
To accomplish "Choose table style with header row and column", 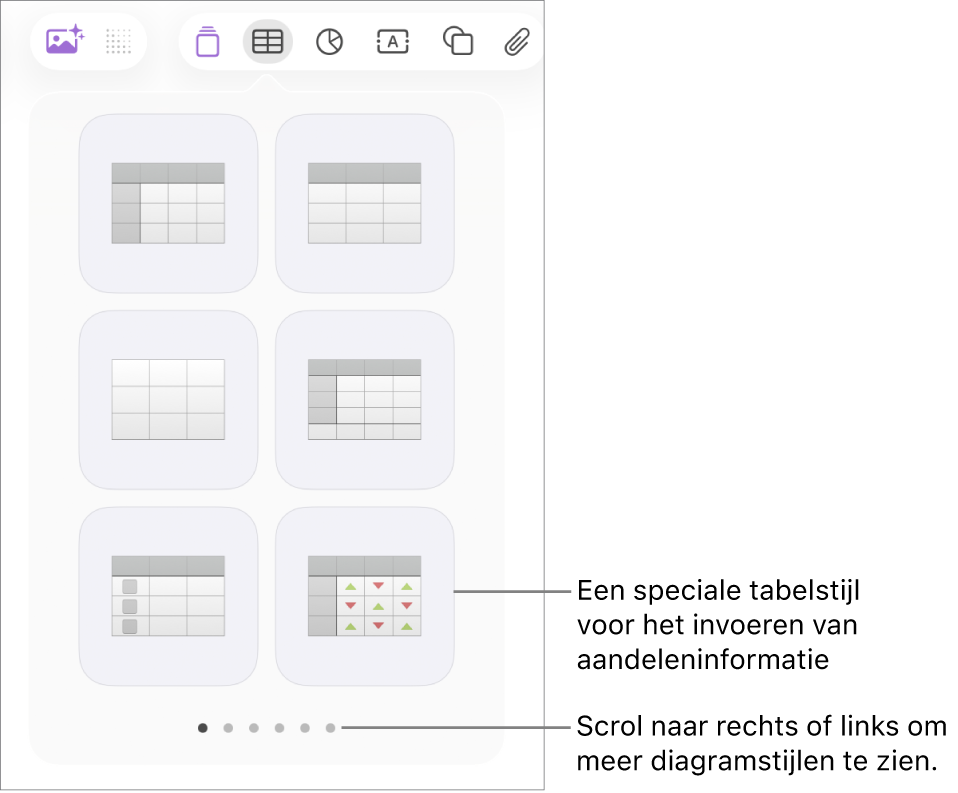I will [x=168, y=203].
